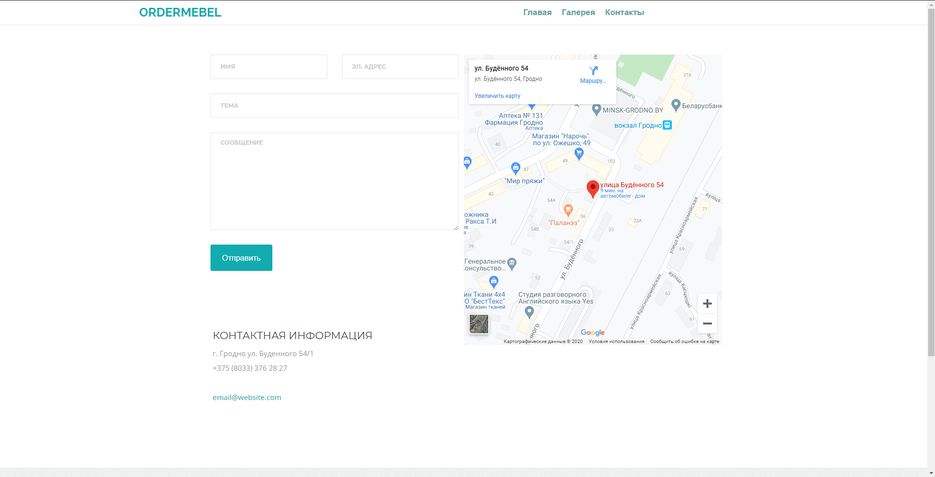Click the Маршру... directions link text
The height and width of the screenshot is (477, 935).
[x=593, y=81]
